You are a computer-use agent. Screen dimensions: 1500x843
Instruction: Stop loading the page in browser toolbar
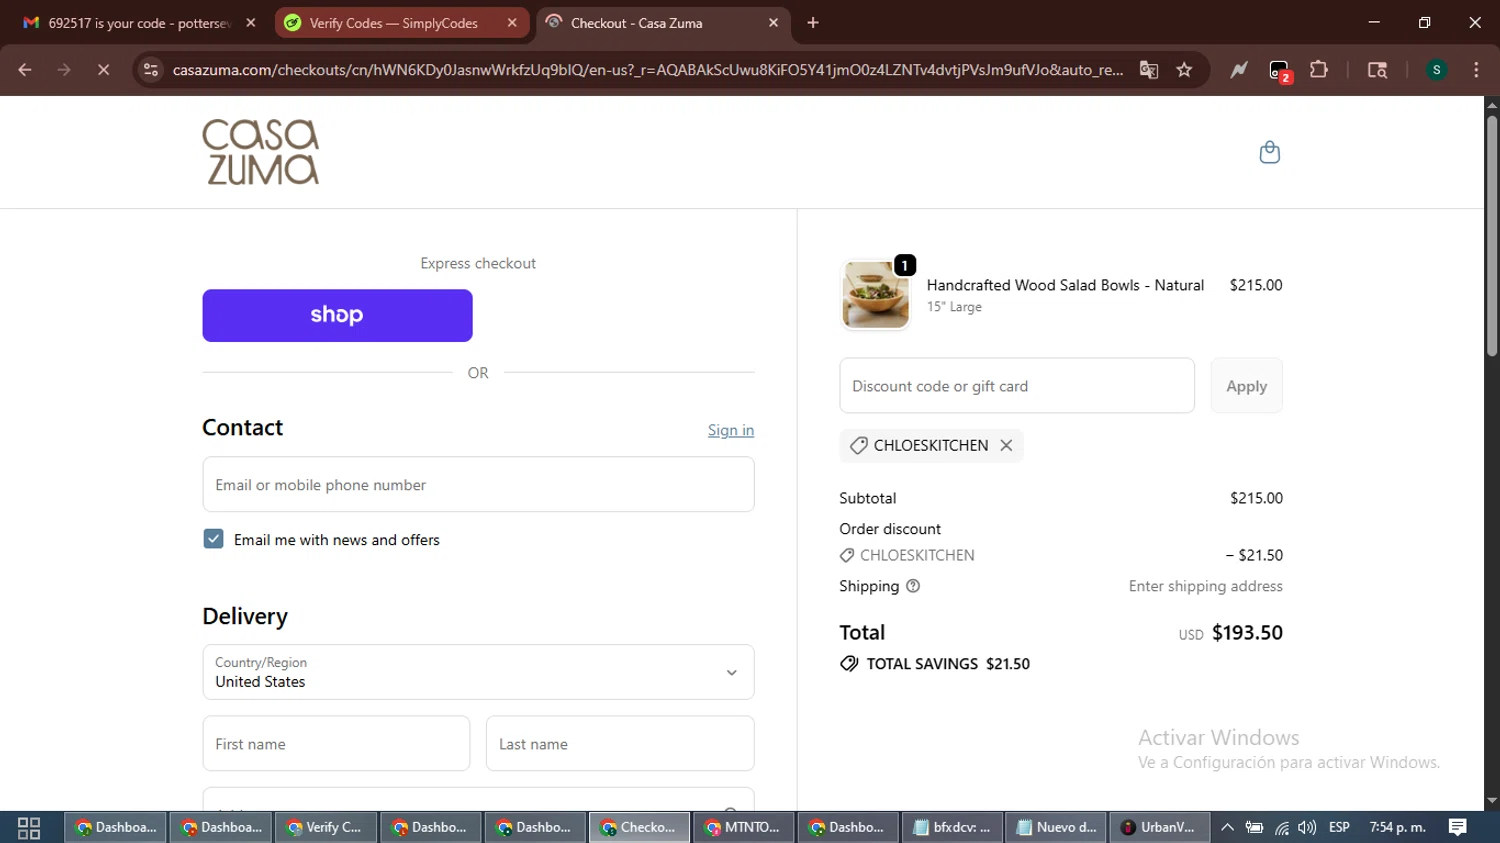point(103,70)
